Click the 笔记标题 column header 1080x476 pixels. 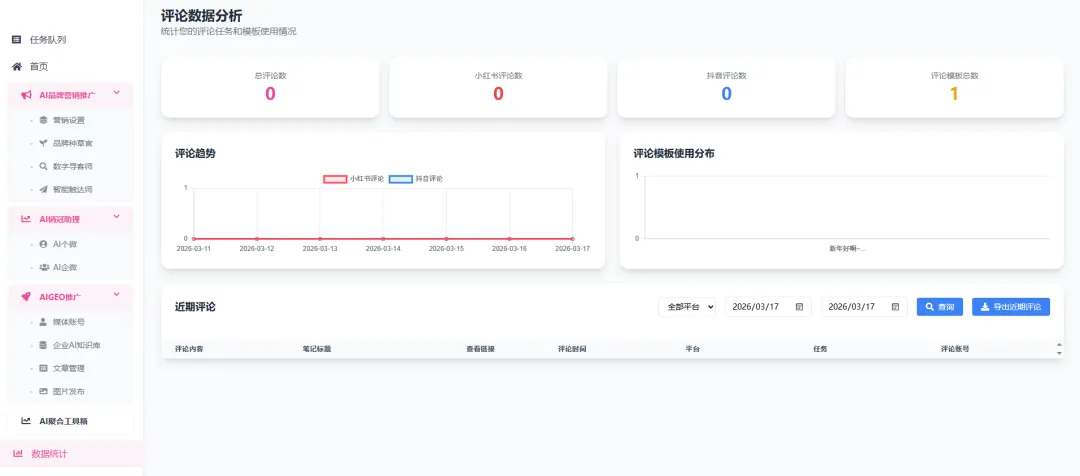click(x=317, y=349)
